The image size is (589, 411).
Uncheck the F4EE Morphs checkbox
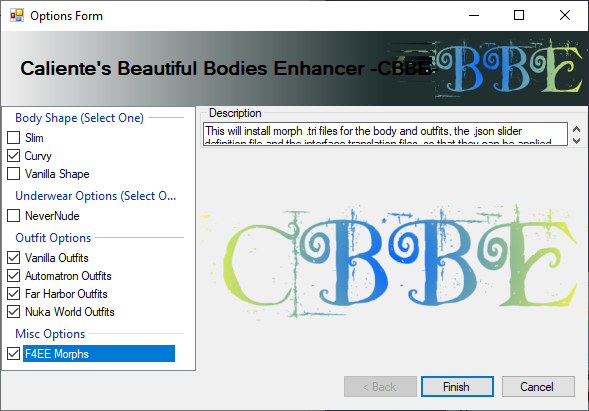click(x=14, y=354)
